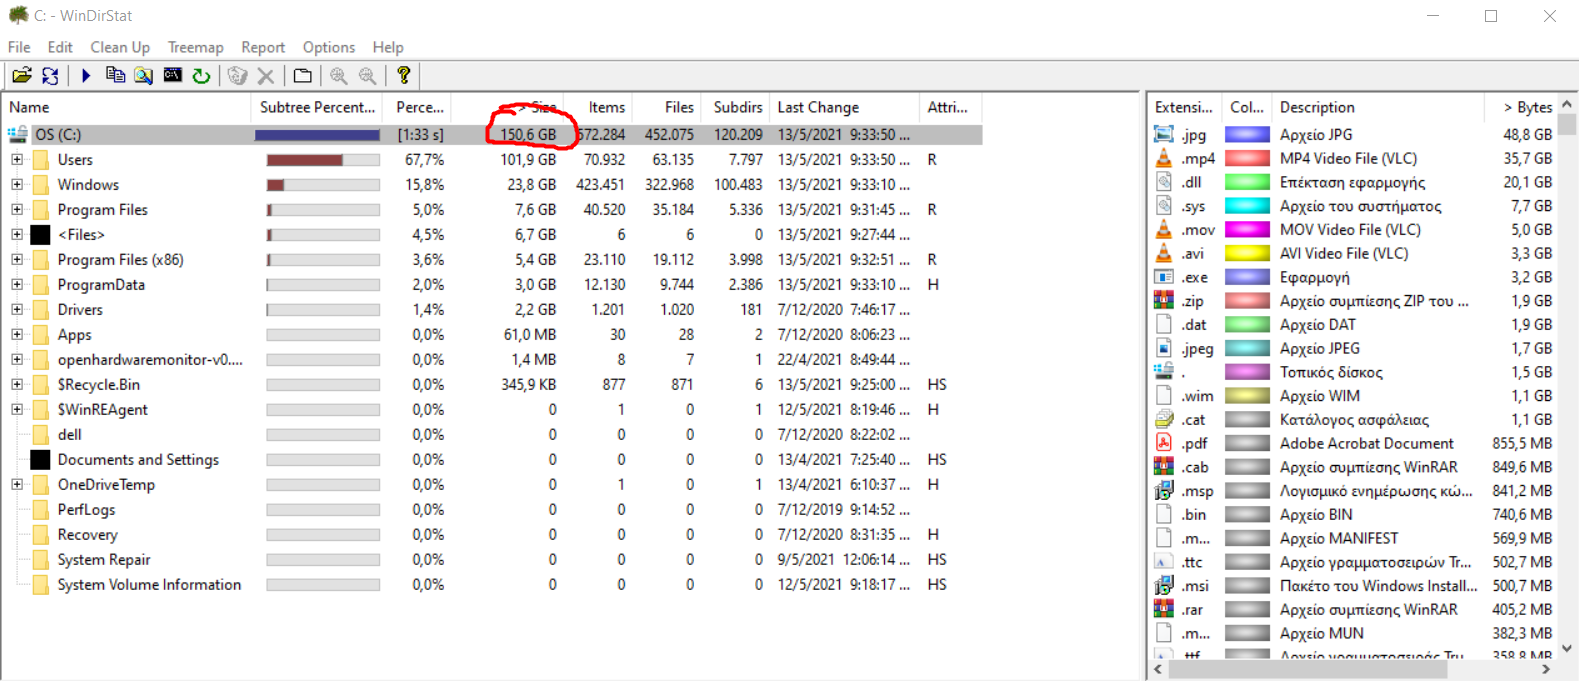
Task: Open the File menu
Action: (19, 47)
